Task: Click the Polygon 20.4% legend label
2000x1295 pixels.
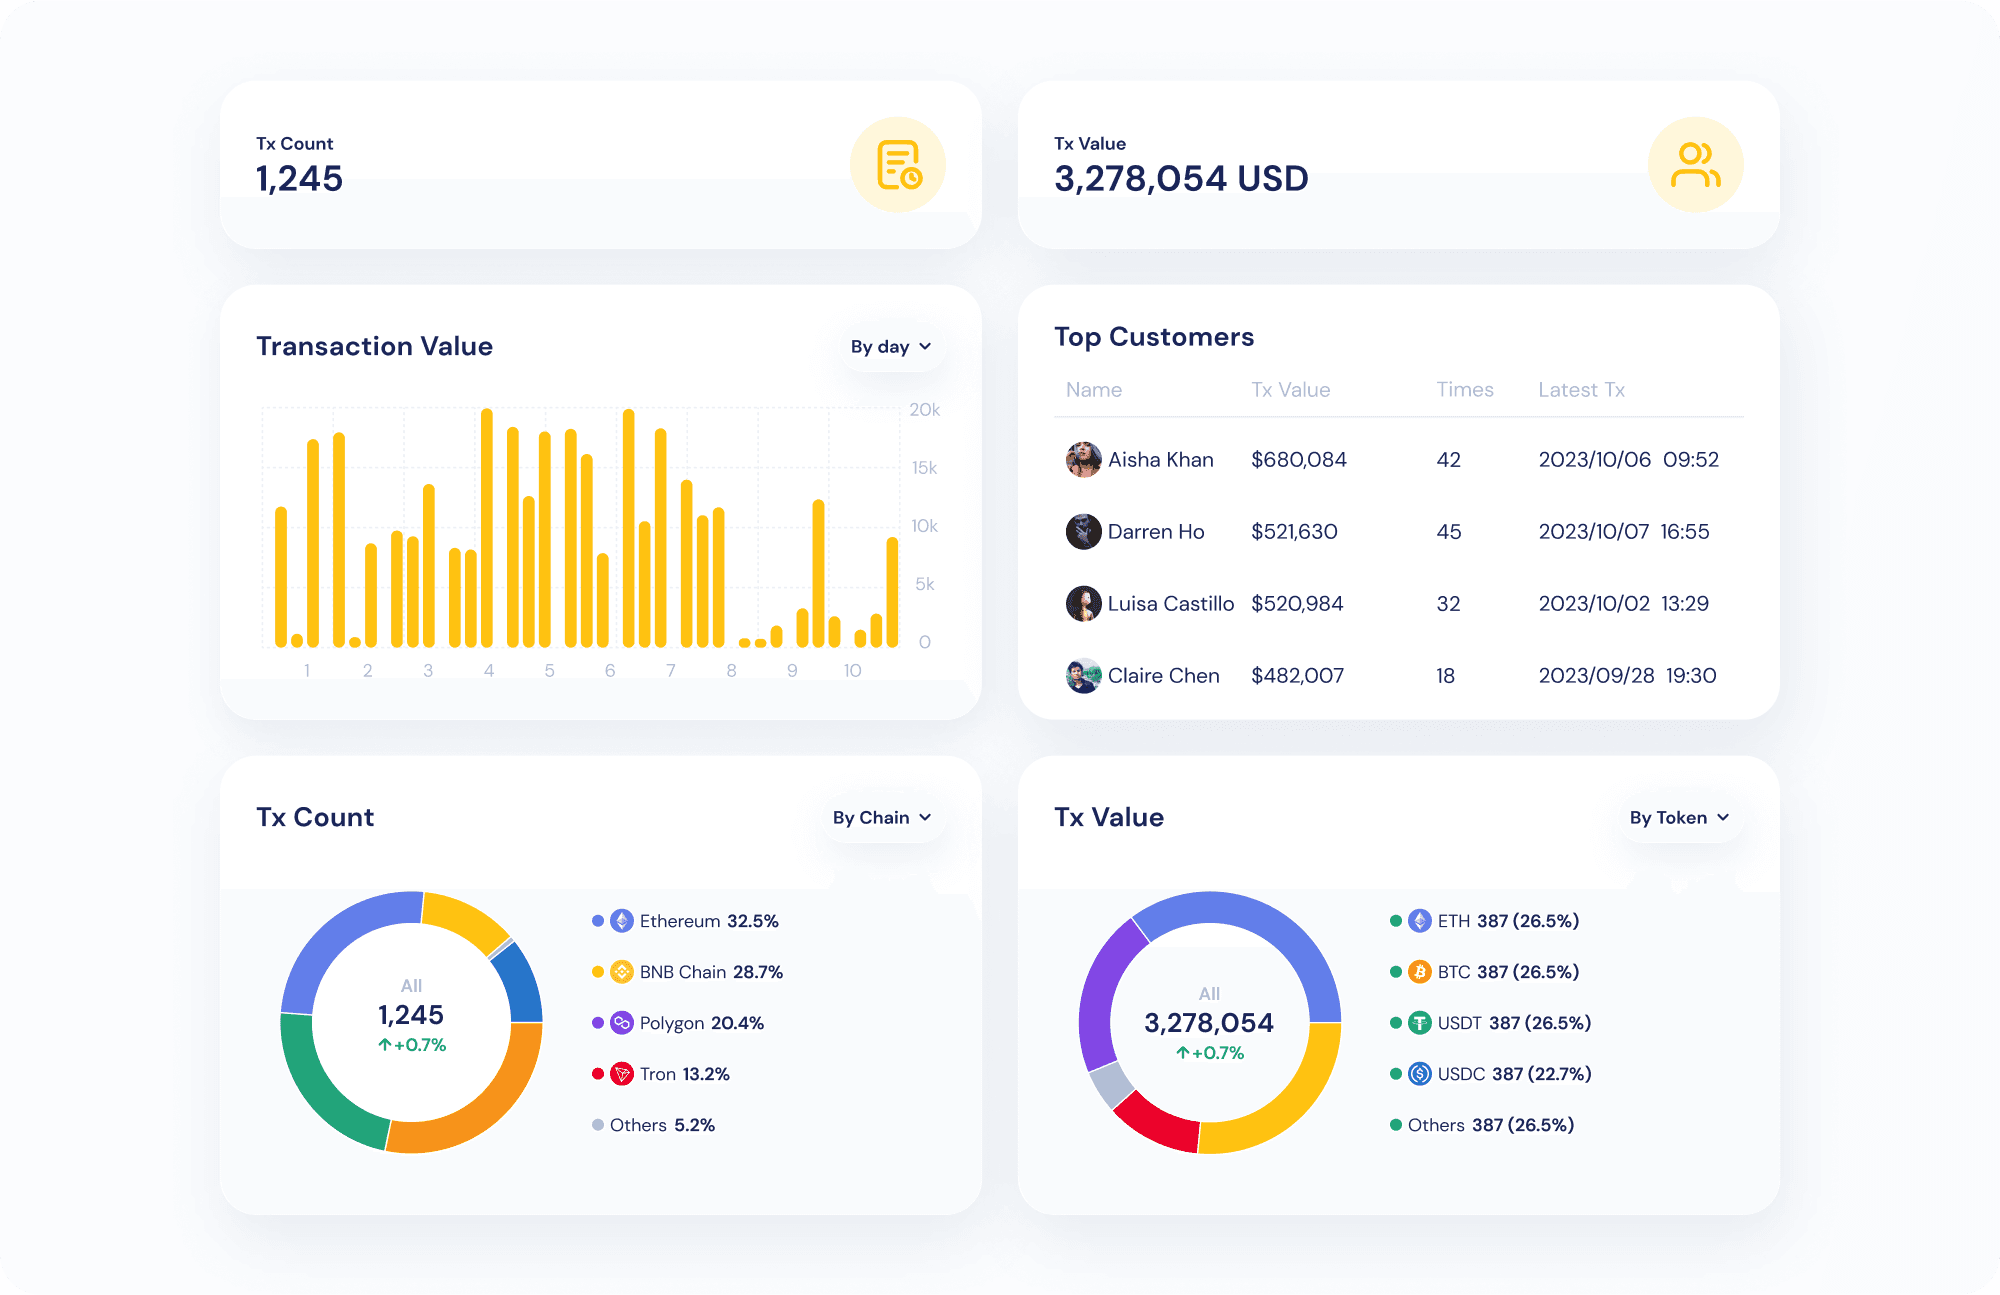Action: point(702,1023)
